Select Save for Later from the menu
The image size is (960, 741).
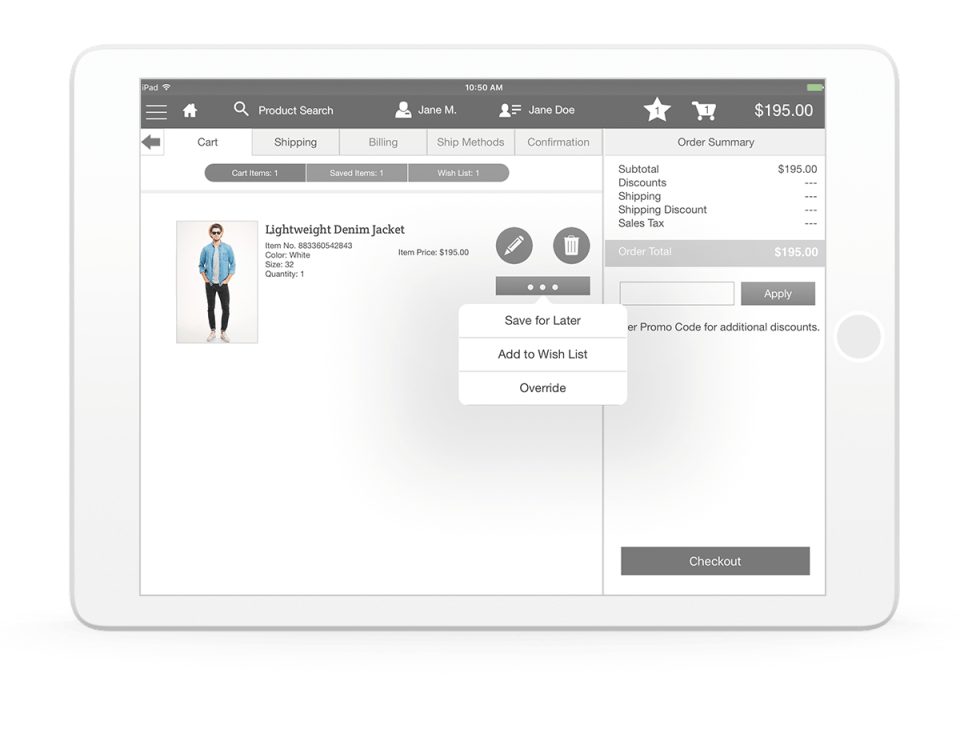point(542,320)
